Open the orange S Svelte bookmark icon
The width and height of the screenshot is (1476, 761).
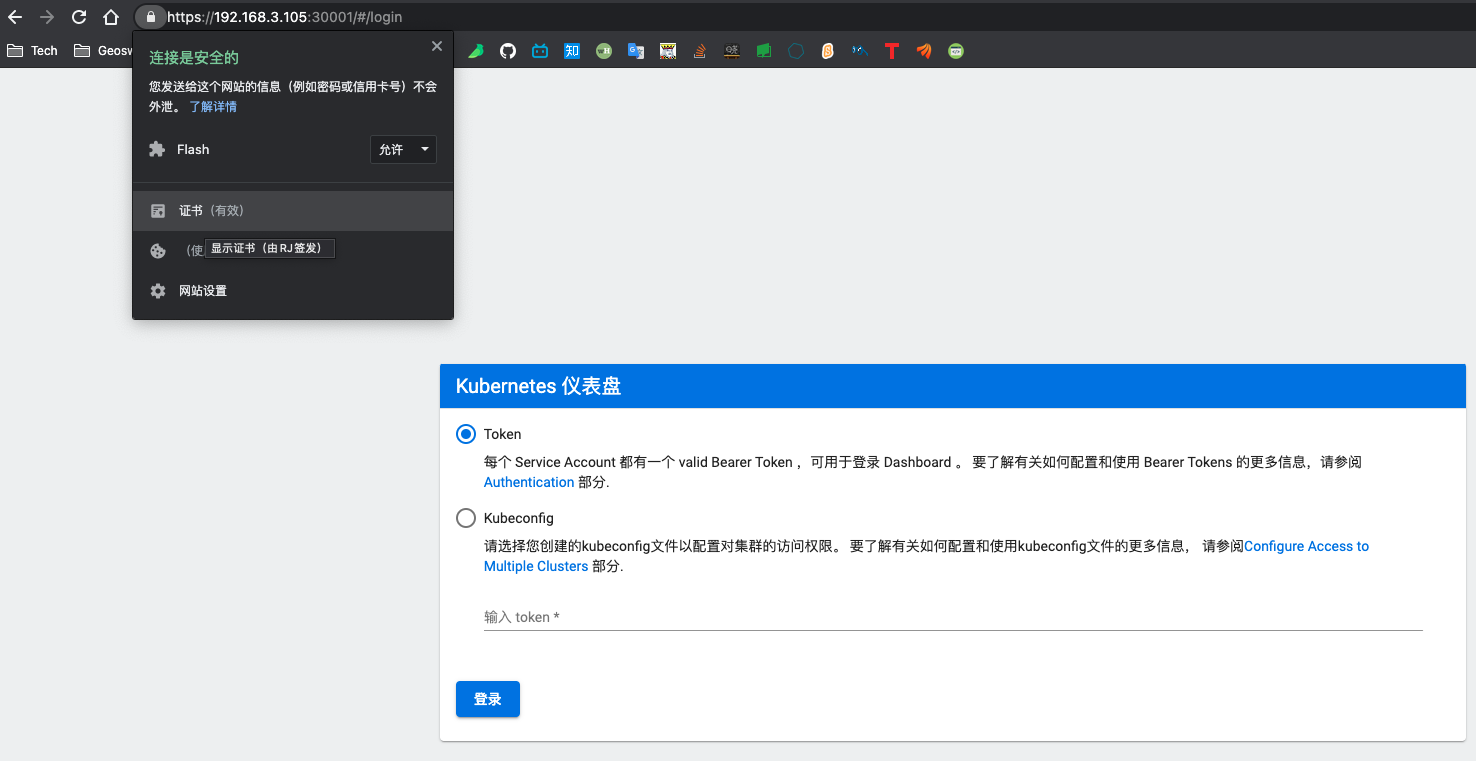[828, 51]
